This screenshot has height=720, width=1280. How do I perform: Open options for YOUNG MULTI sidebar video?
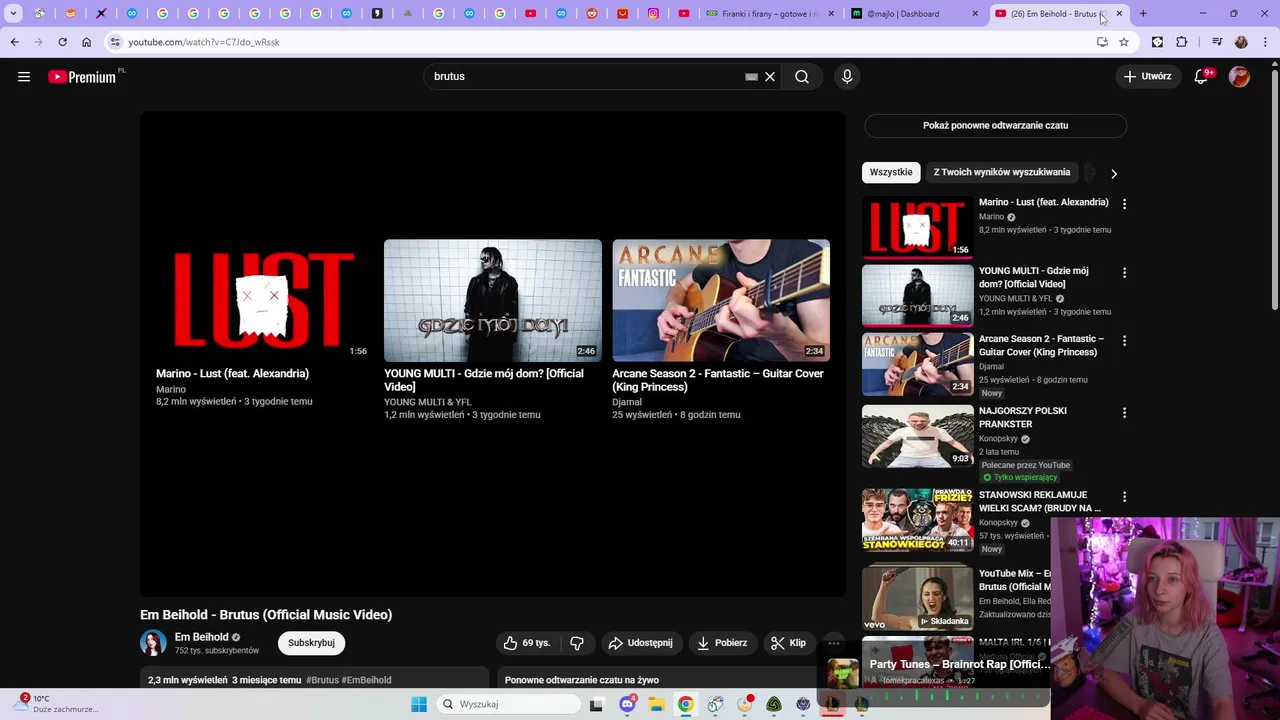coord(1124,273)
